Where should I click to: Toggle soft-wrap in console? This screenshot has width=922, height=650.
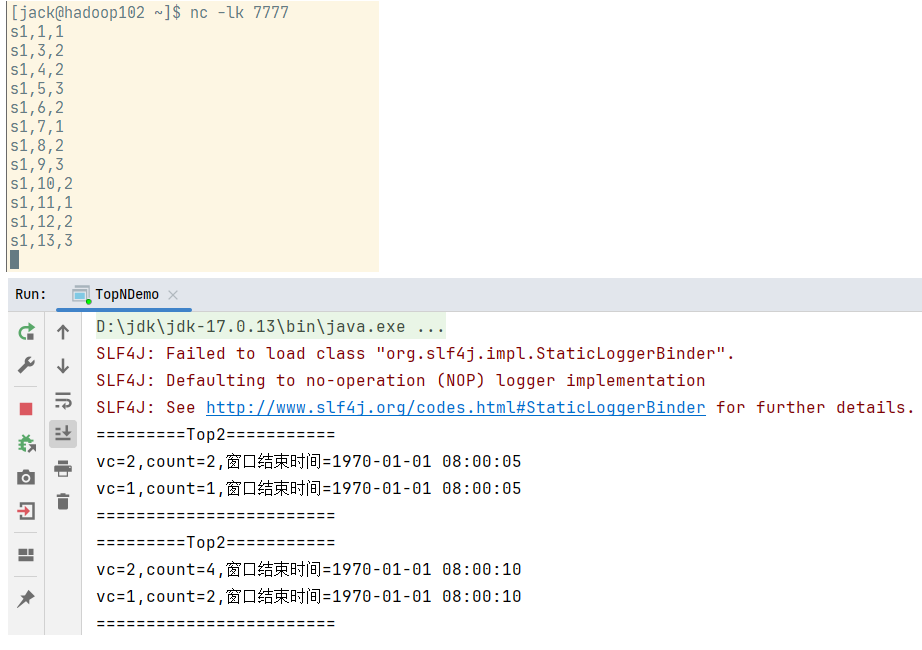63,401
